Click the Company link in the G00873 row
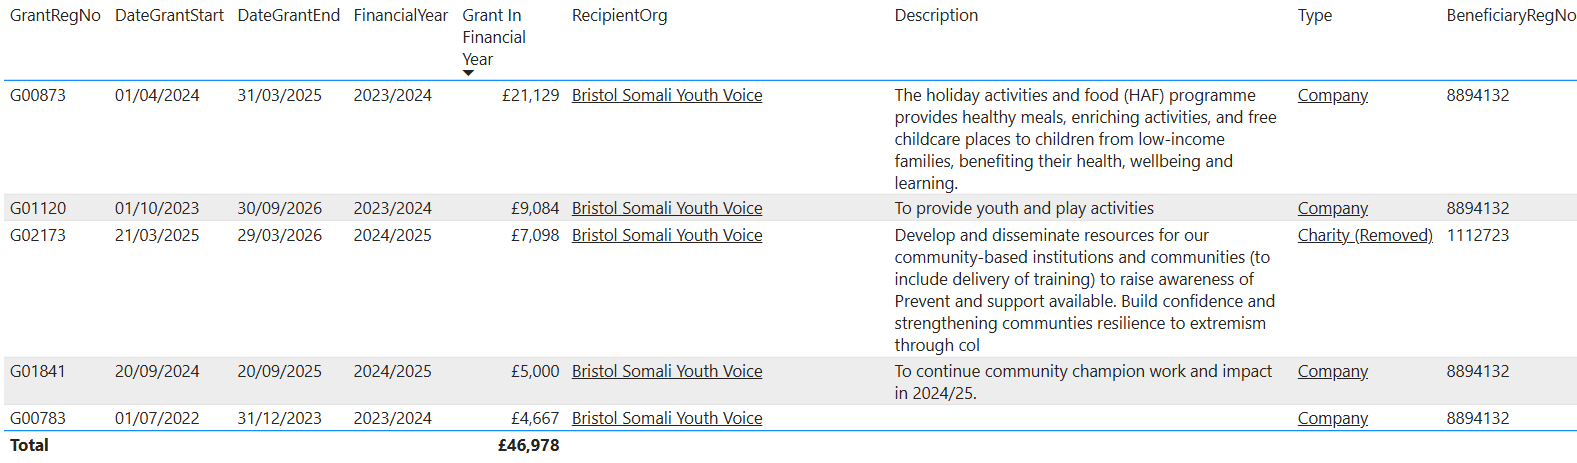Image resolution: width=1577 pixels, height=463 pixels. (x=1332, y=96)
